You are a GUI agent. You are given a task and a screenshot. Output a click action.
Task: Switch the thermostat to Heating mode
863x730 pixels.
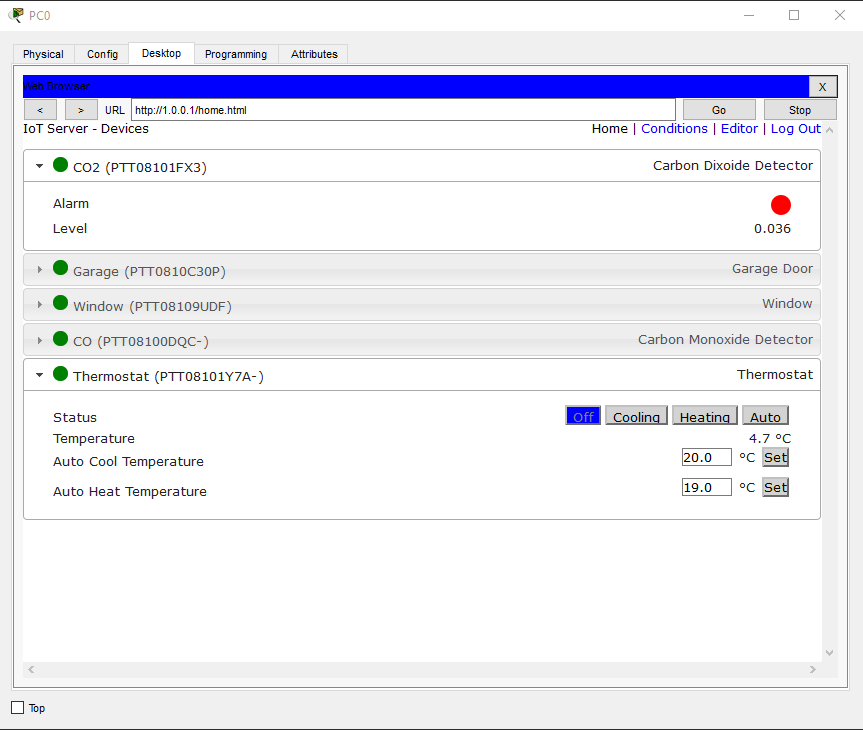pos(704,416)
